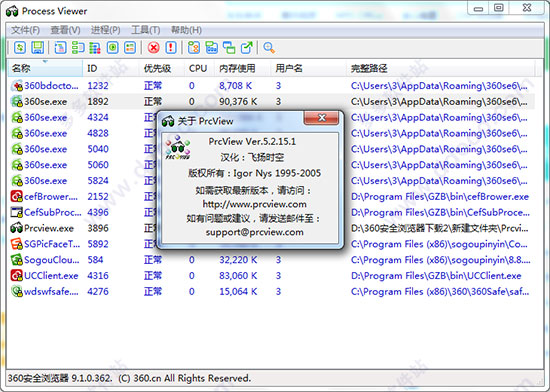Click memory value 83,060 K
This screenshot has width=550, height=392.
(238, 276)
